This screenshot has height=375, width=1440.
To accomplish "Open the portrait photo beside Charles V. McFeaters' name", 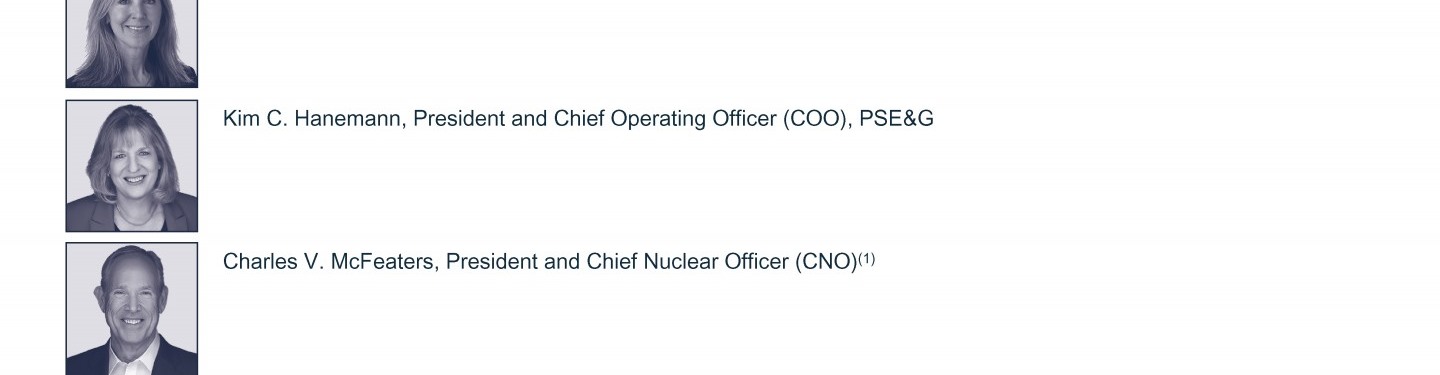I will [132, 309].
